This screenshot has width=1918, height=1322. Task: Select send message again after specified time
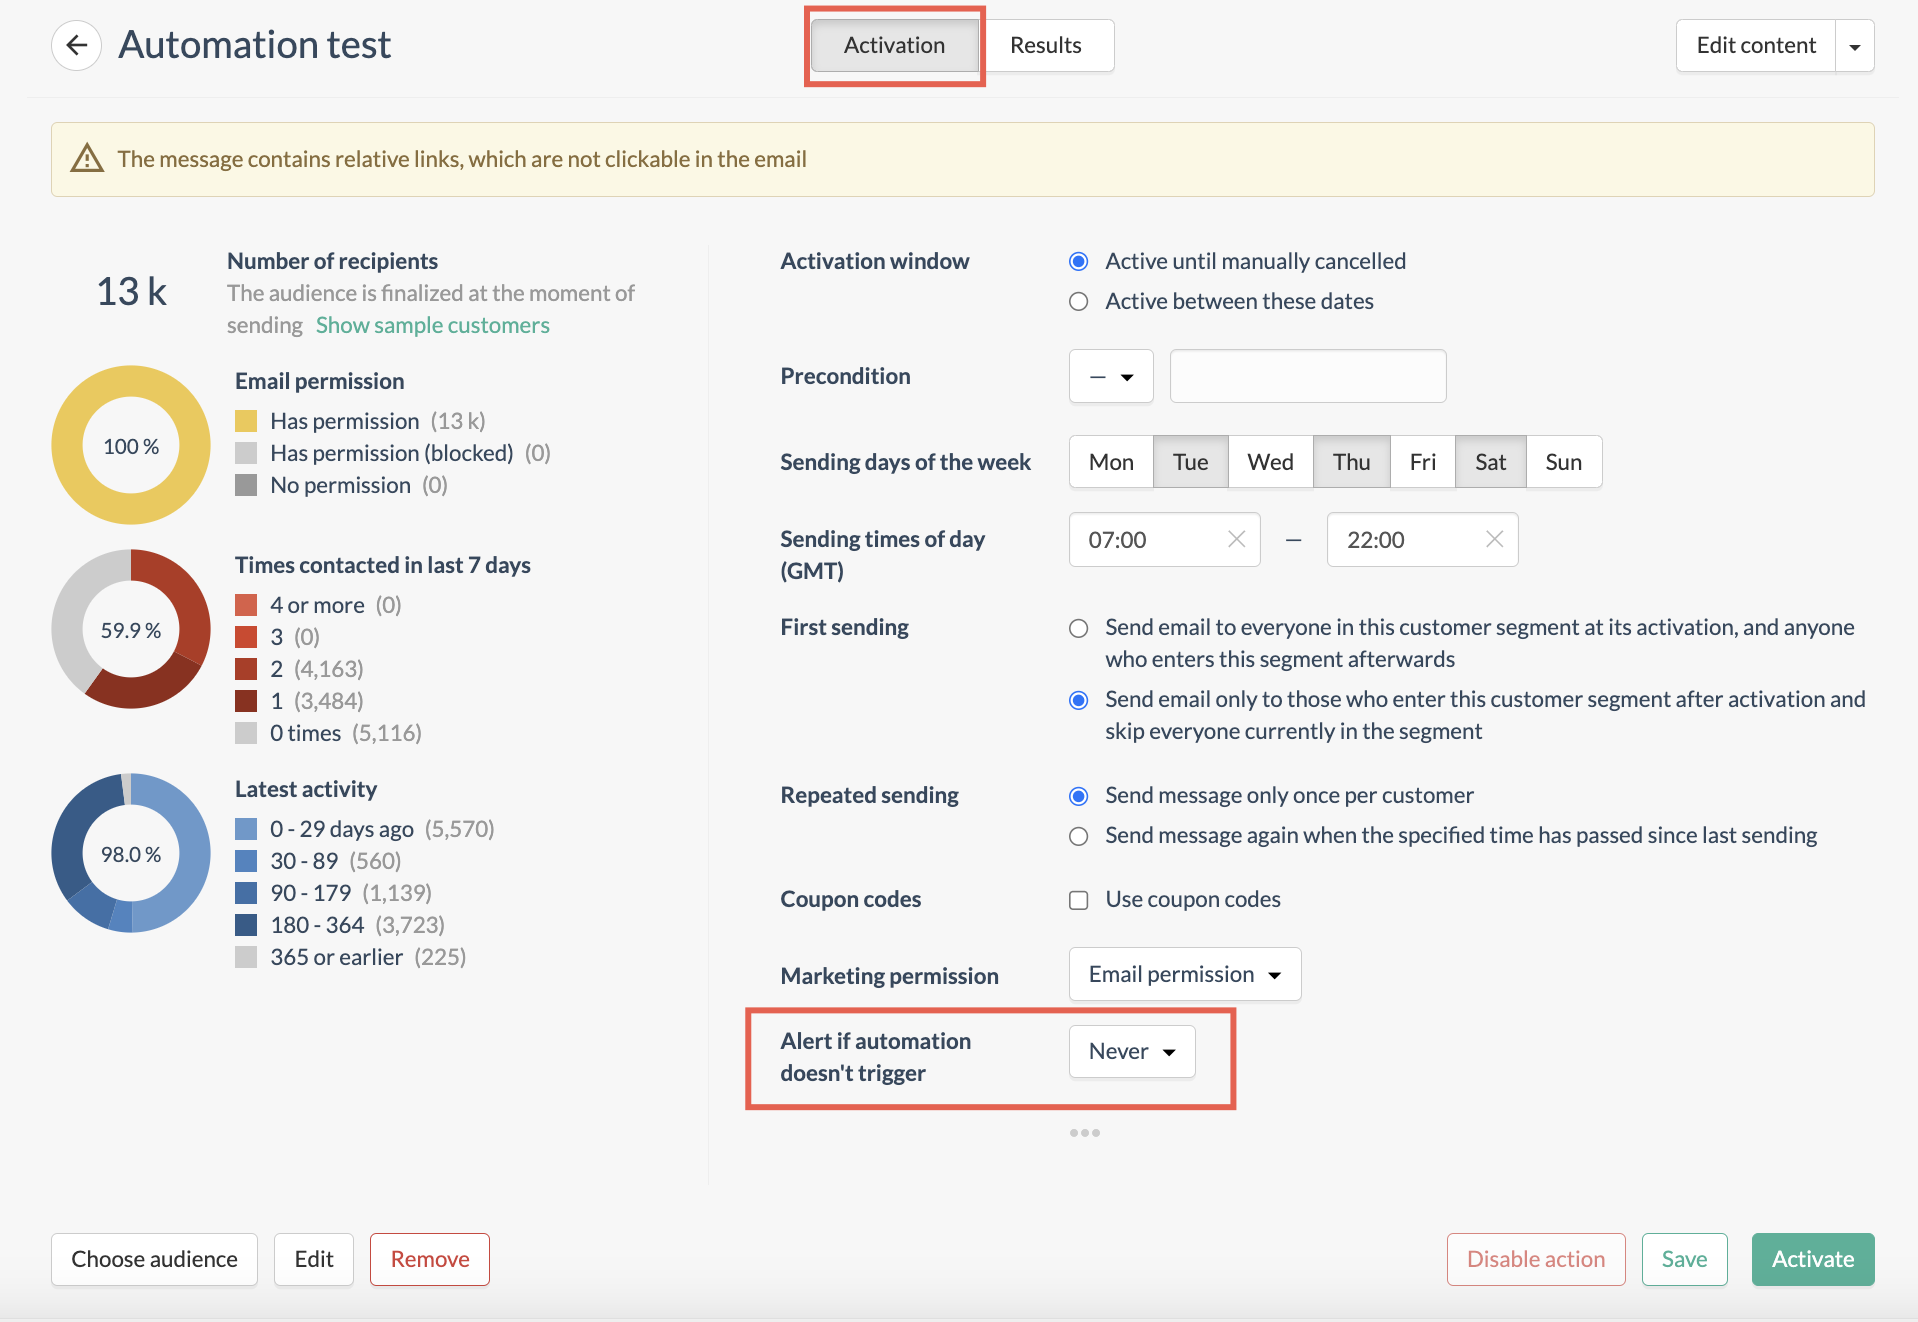[1078, 836]
